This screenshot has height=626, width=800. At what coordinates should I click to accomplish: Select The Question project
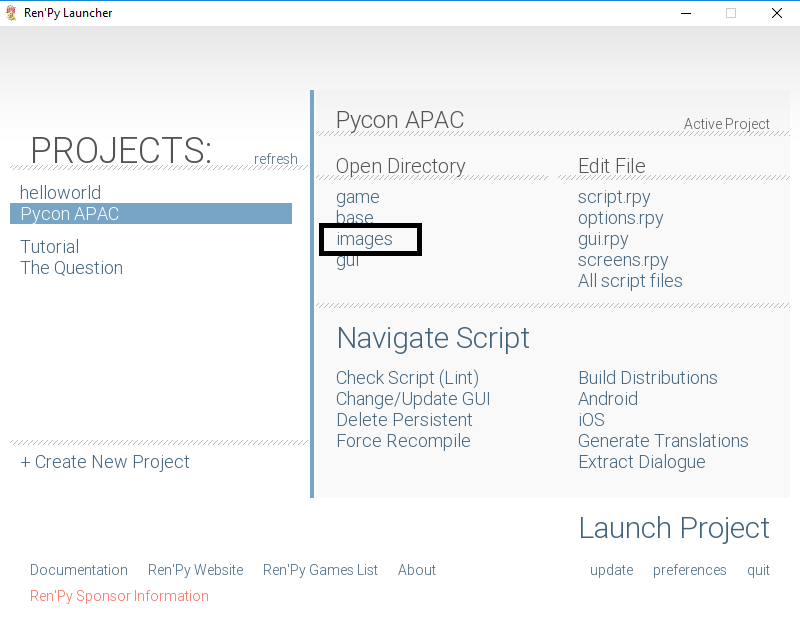pos(71,268)
